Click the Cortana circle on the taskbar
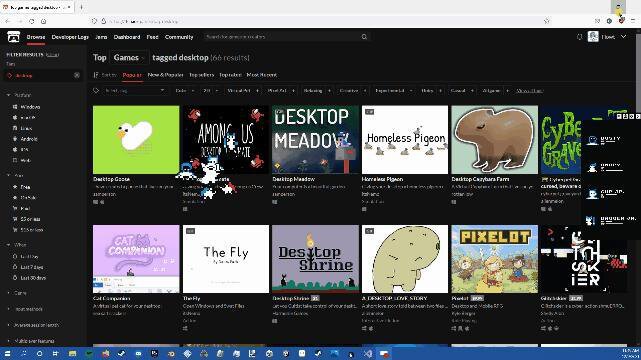The height and width of the screenshot is (360, 641). tap(39, 353)
